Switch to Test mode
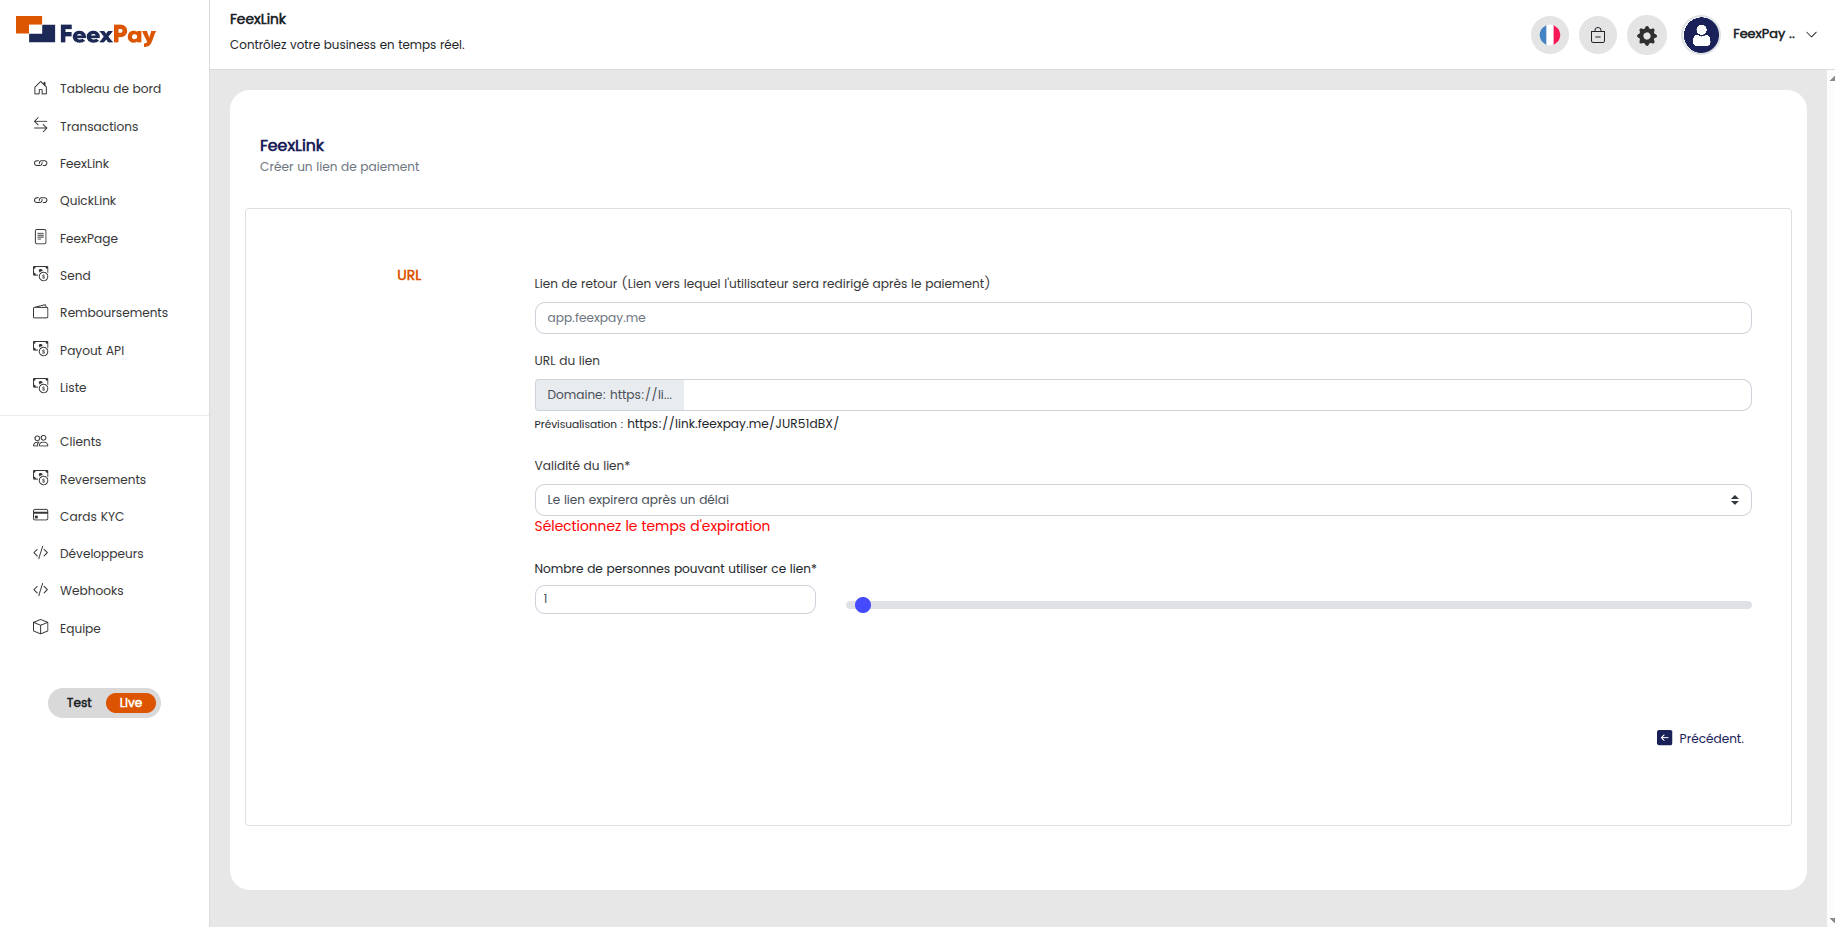Screen dimensions: 1835x927 click(x=79, y=703)
